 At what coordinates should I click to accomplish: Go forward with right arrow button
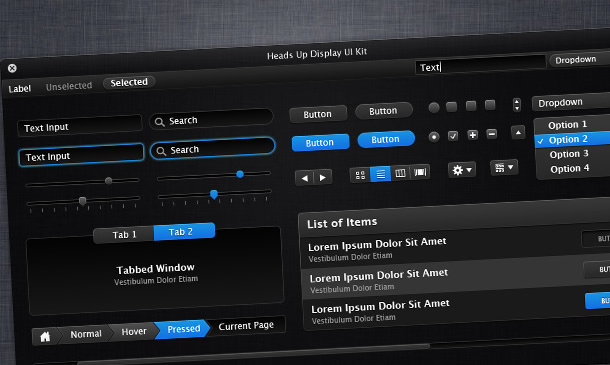pyautogui.click(x=323, y=177)
